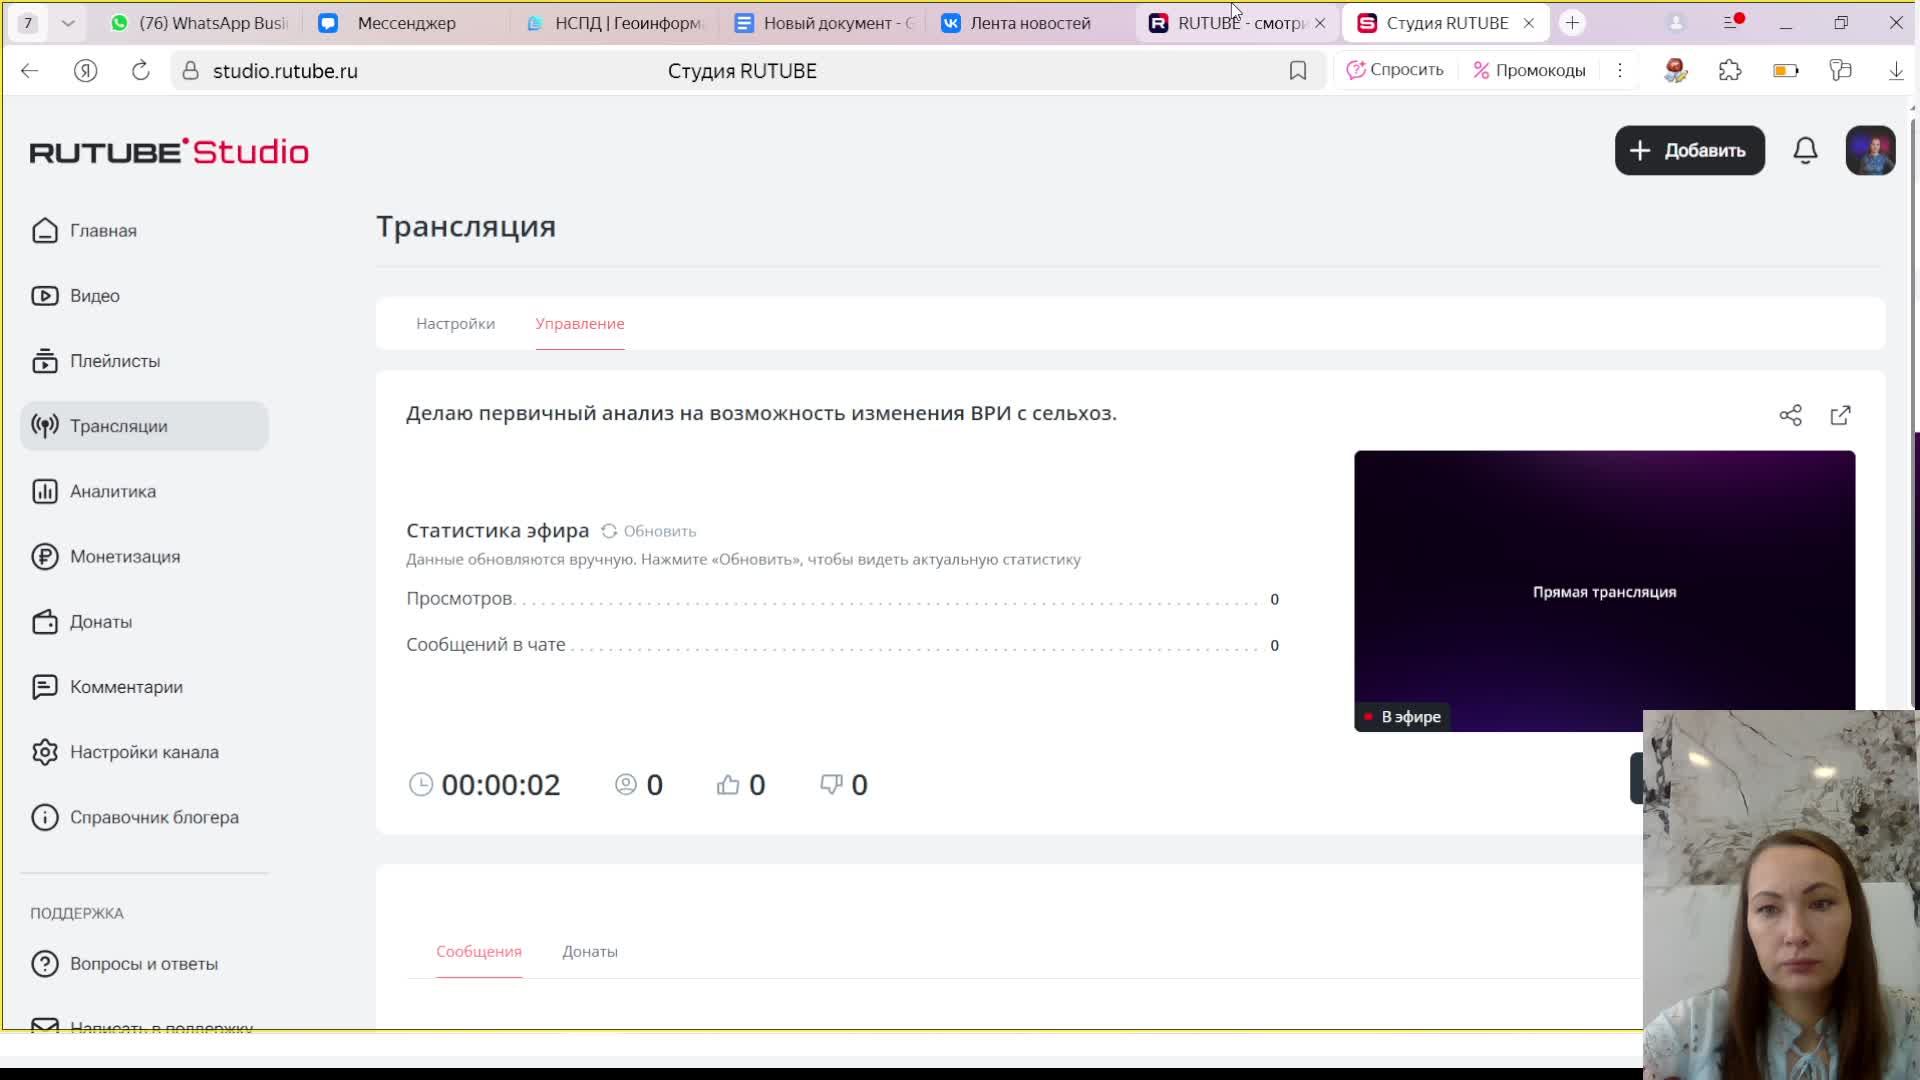Open the three-dot menu near Промокоды

point(1619,71)
